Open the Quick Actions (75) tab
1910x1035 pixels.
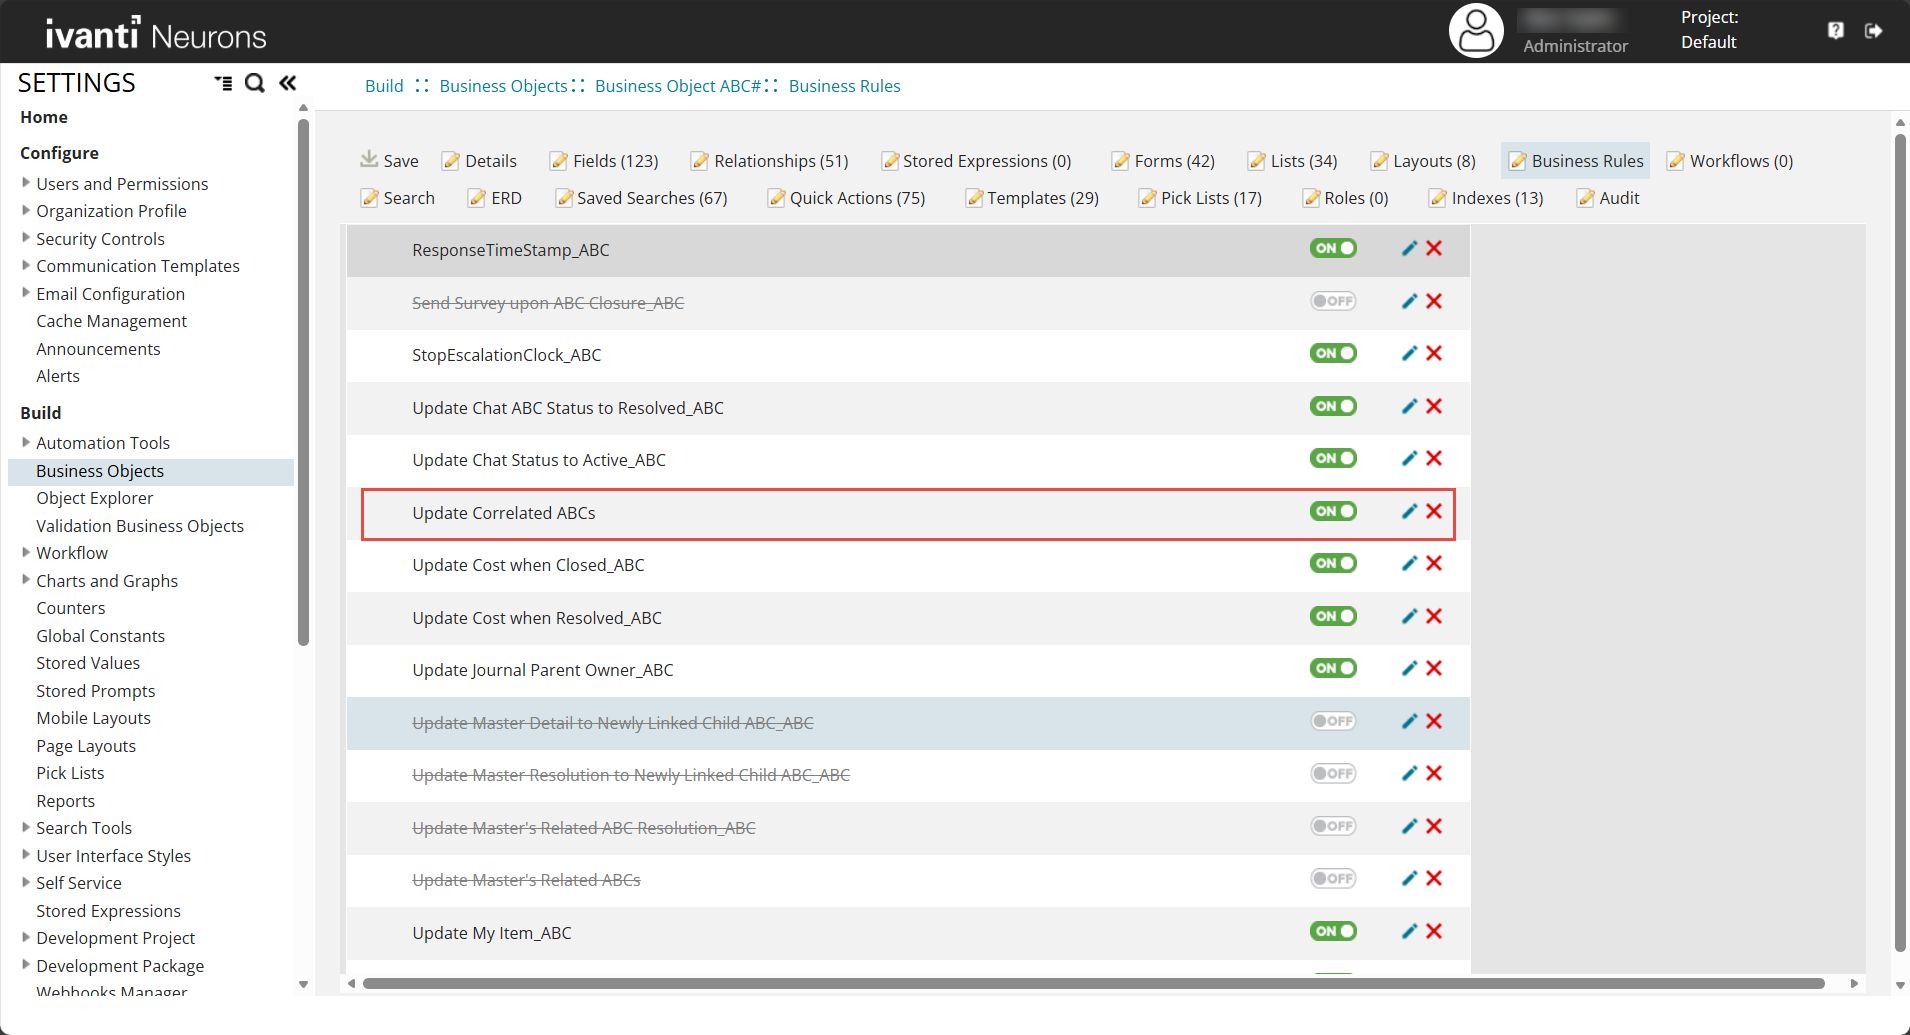846,198
